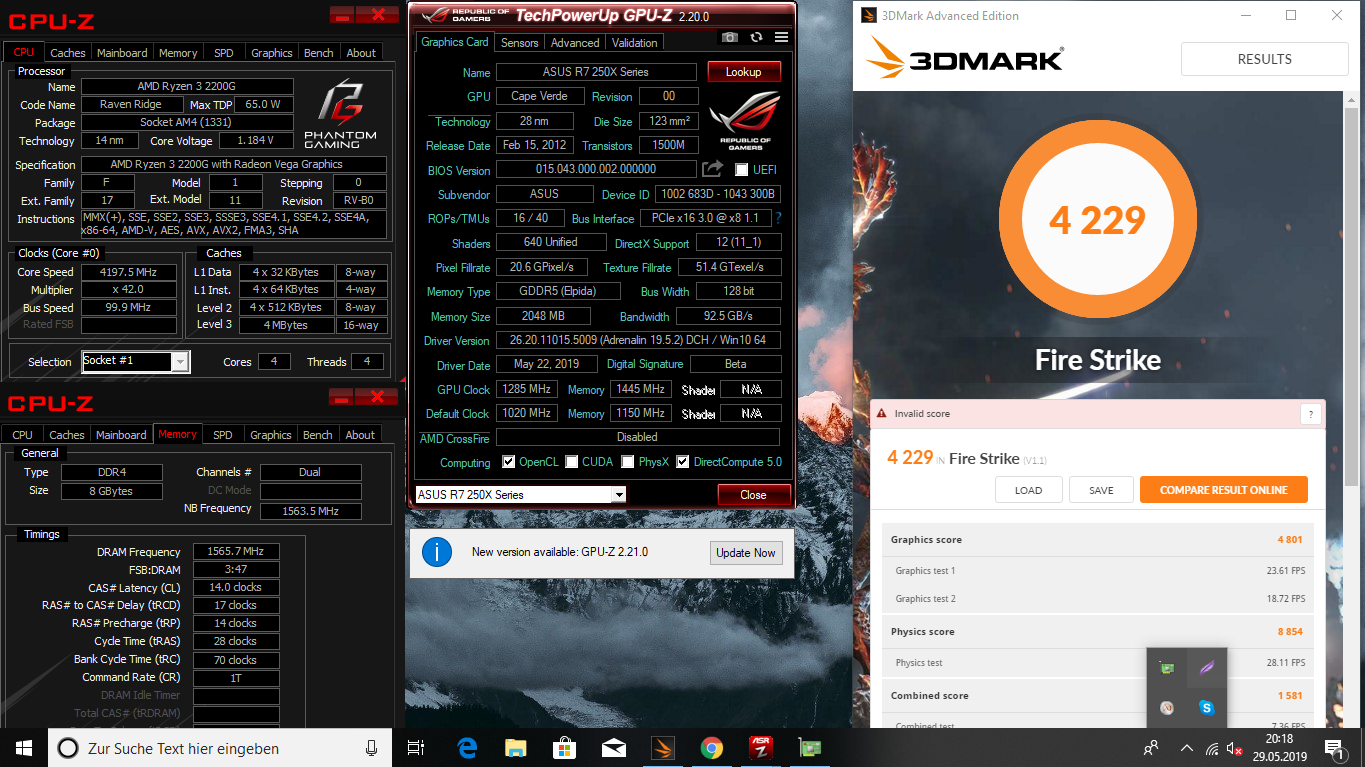Open the Caches tab in top CPU-Z window
Viewport: 1365px width, 767px height.
pyautogui.click(x=68, y=53)
